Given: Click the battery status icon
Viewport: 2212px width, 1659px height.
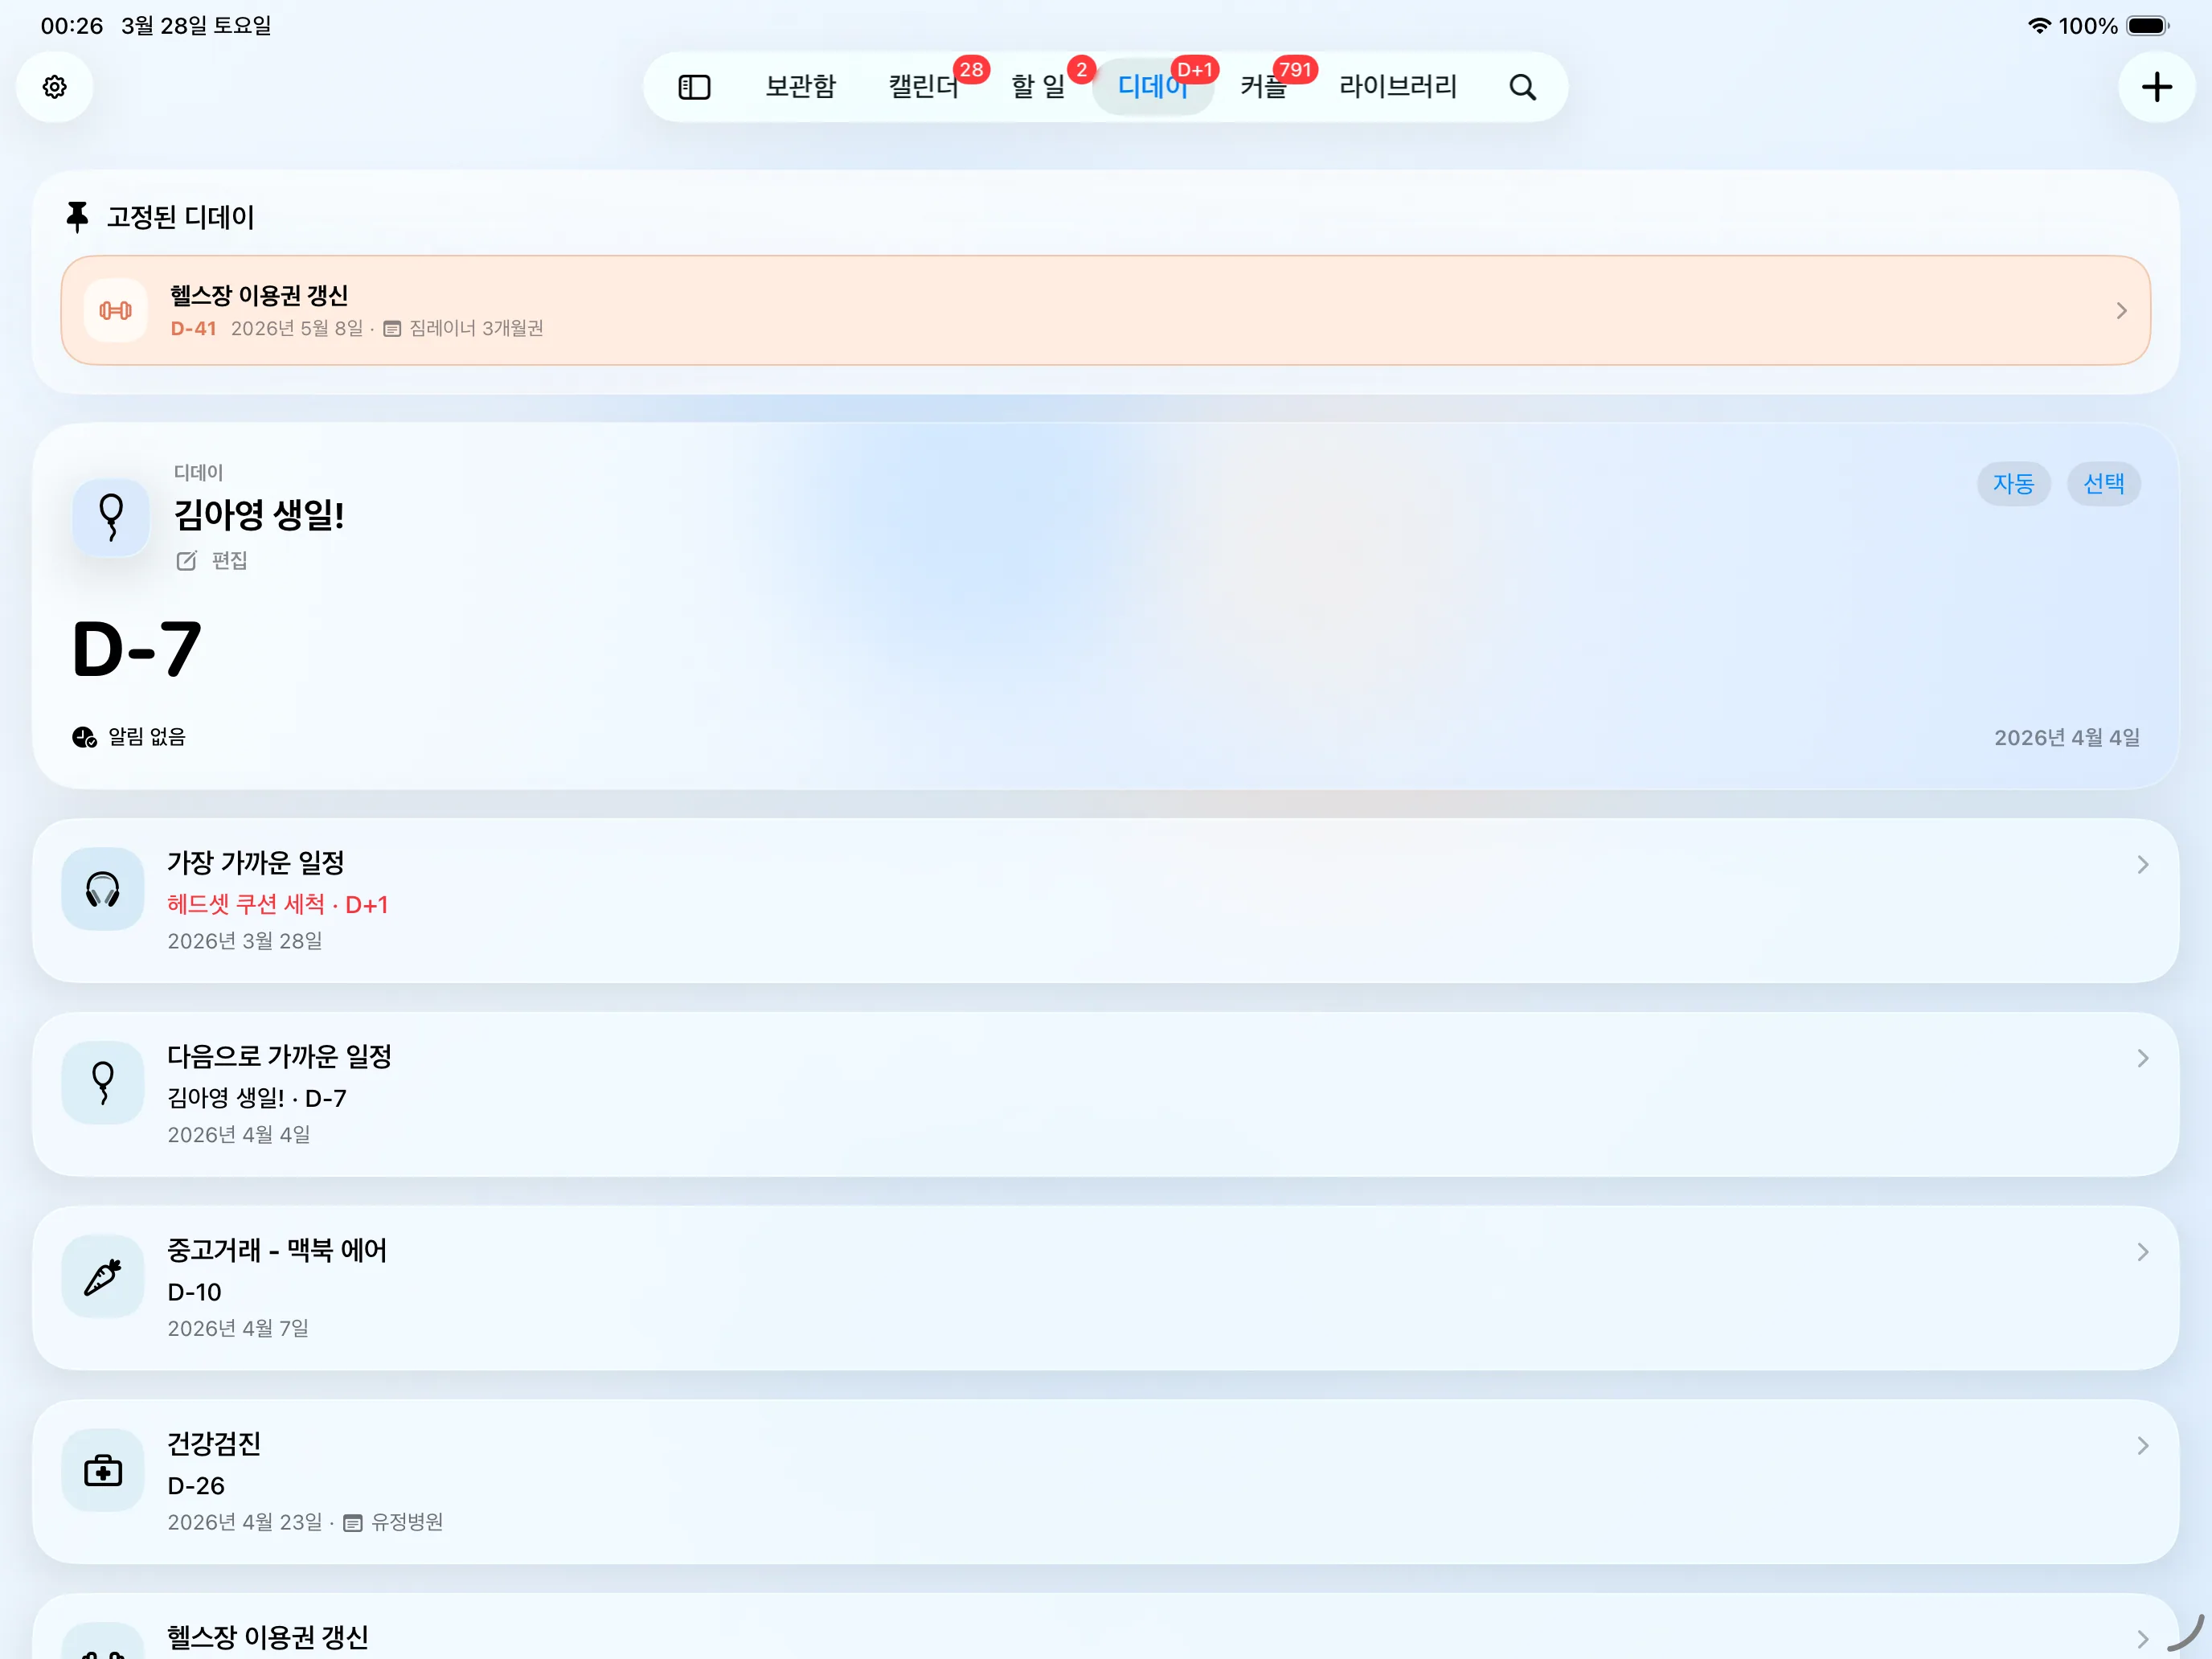Looking at the screenshot, I should pos(2148,26).
